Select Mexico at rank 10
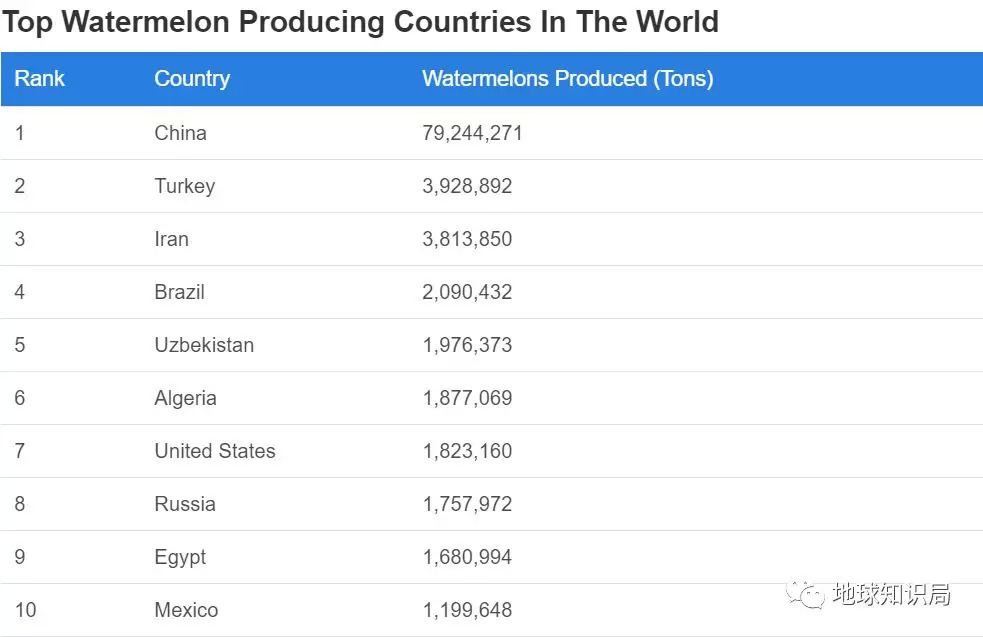983x637 pixels. [x=186, y=610]
